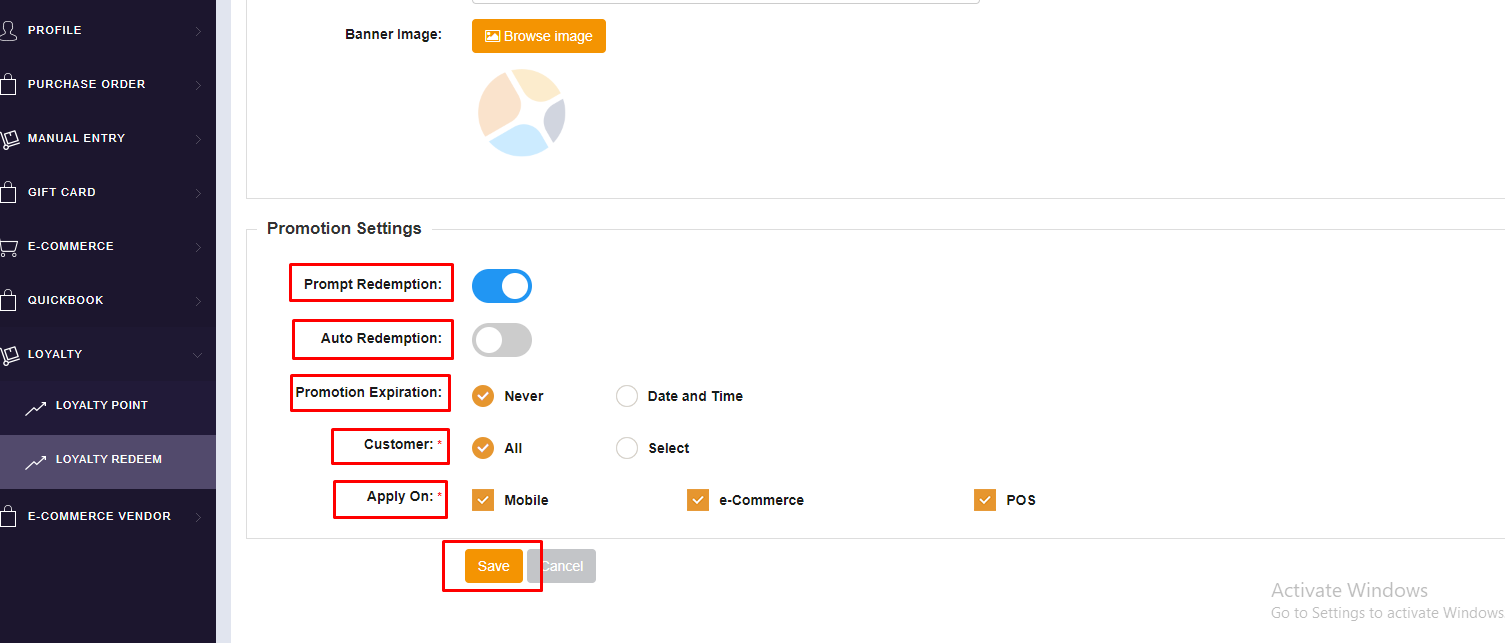Save the promotion settings
Viewport: 1505px width, 643px height.
(x=494, y=566)
